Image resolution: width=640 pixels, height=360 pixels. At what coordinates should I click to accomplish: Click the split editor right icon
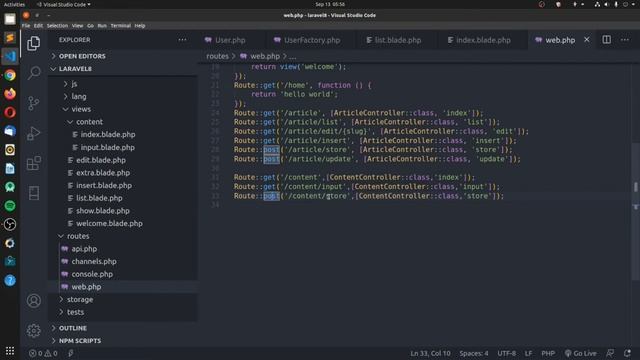pos(607,40)
